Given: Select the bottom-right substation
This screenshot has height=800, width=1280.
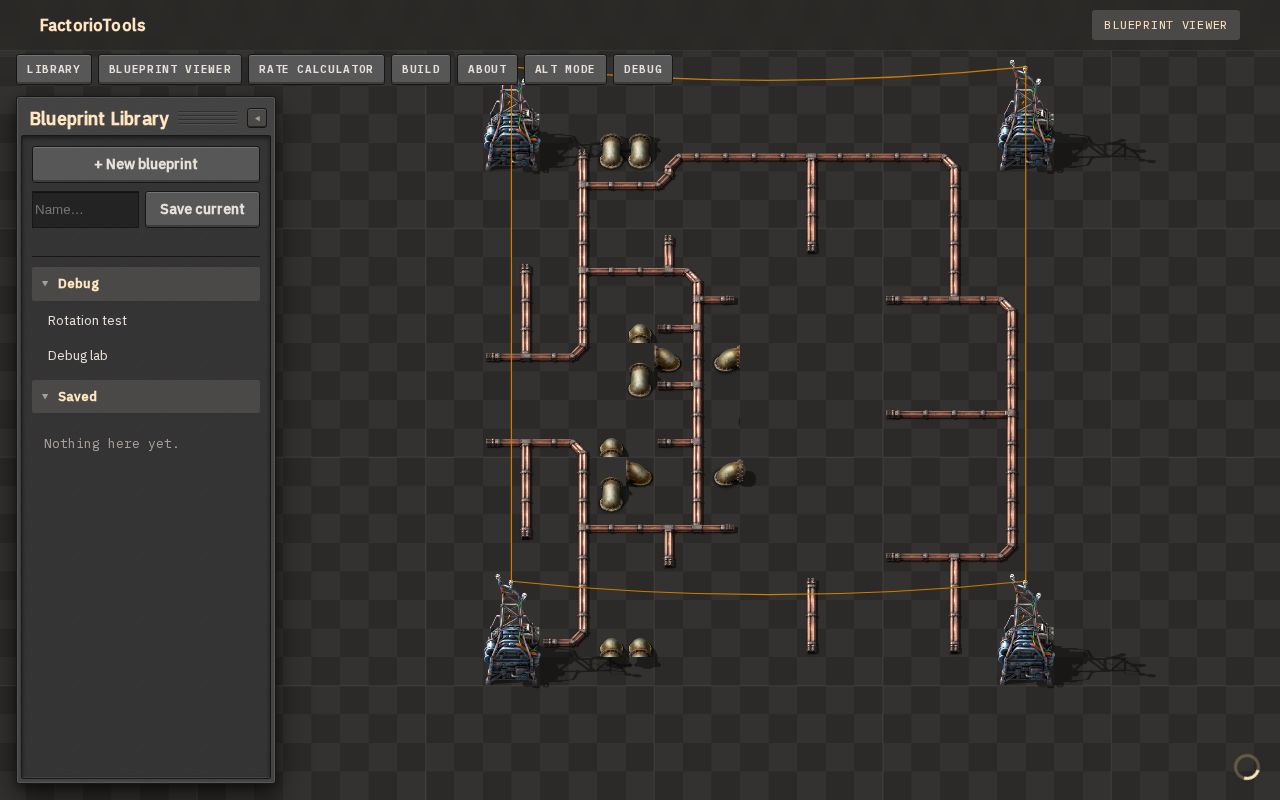Looking at the screenshot, I should pyautogui.click(x=1025, y=633).
